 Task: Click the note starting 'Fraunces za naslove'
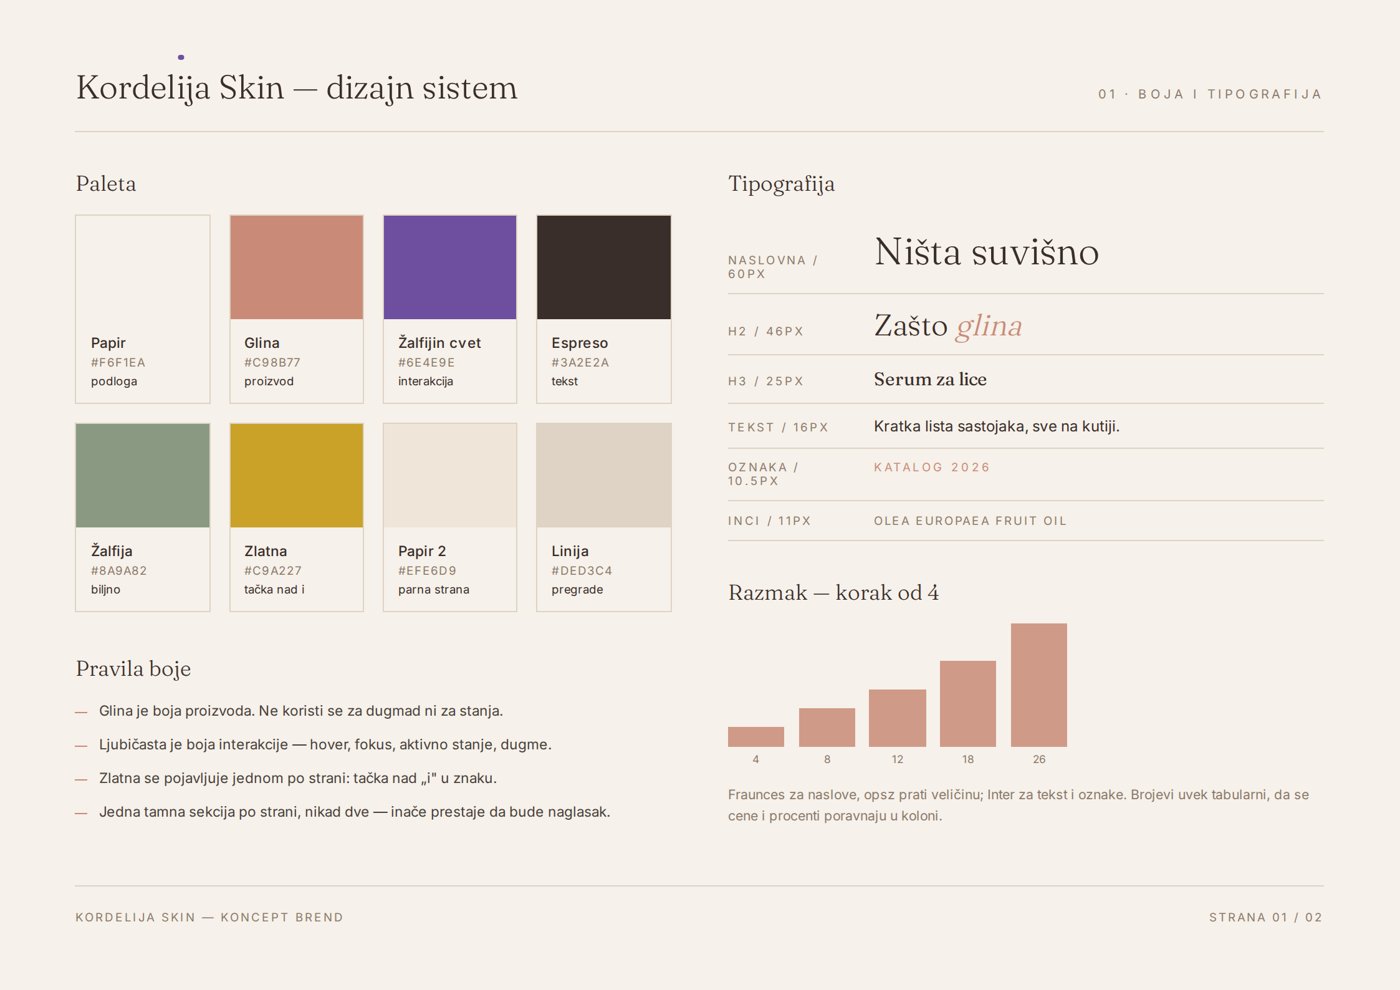tap(1018, 805)
